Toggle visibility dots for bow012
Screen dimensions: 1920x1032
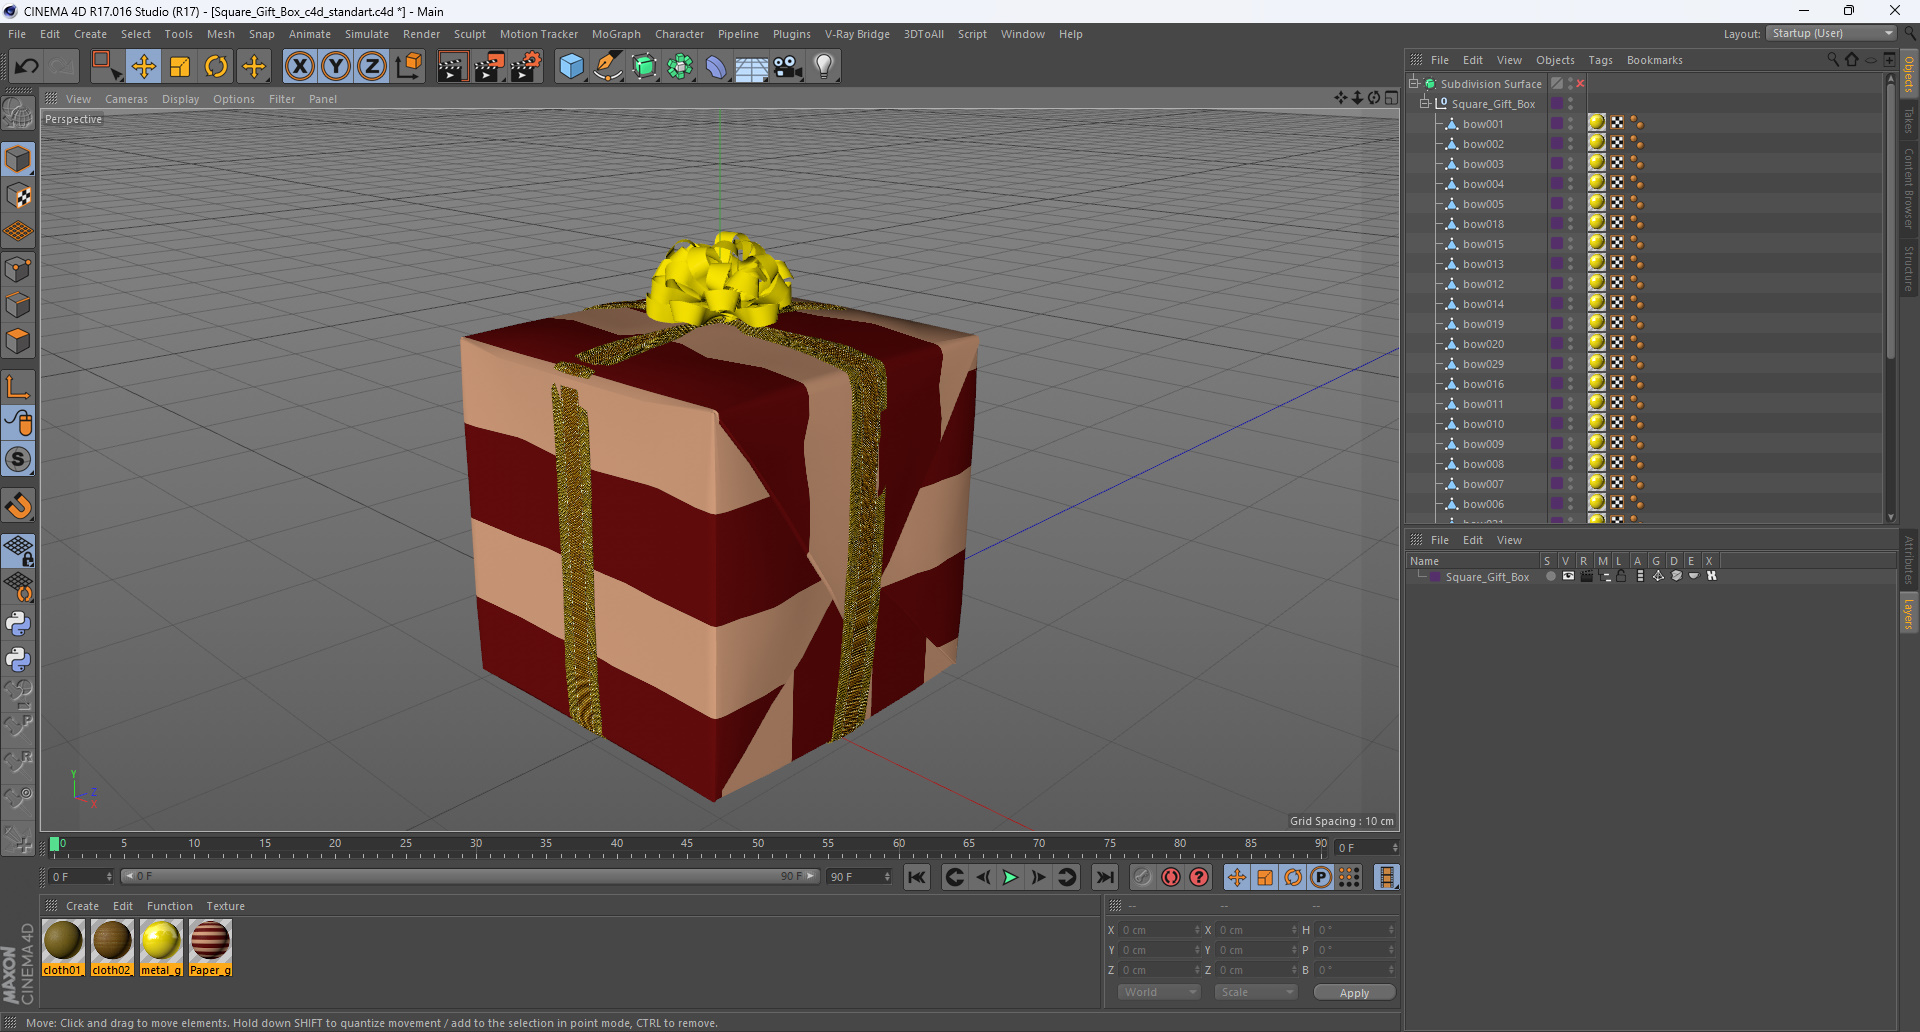[x=1570, y=284]
